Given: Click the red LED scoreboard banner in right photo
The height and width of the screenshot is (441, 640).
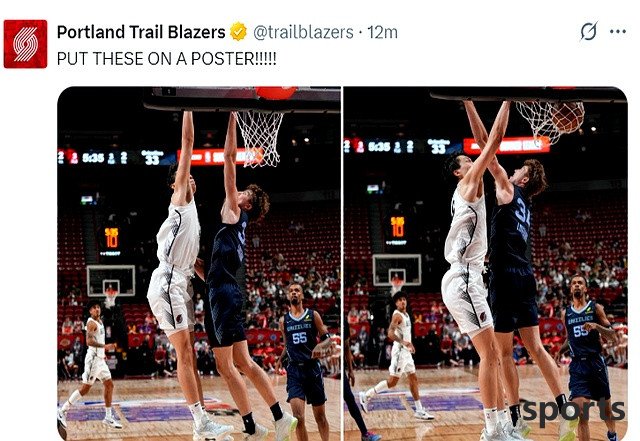Looking at the screenshot, I should pyautogui.click(x=506, y=146).
